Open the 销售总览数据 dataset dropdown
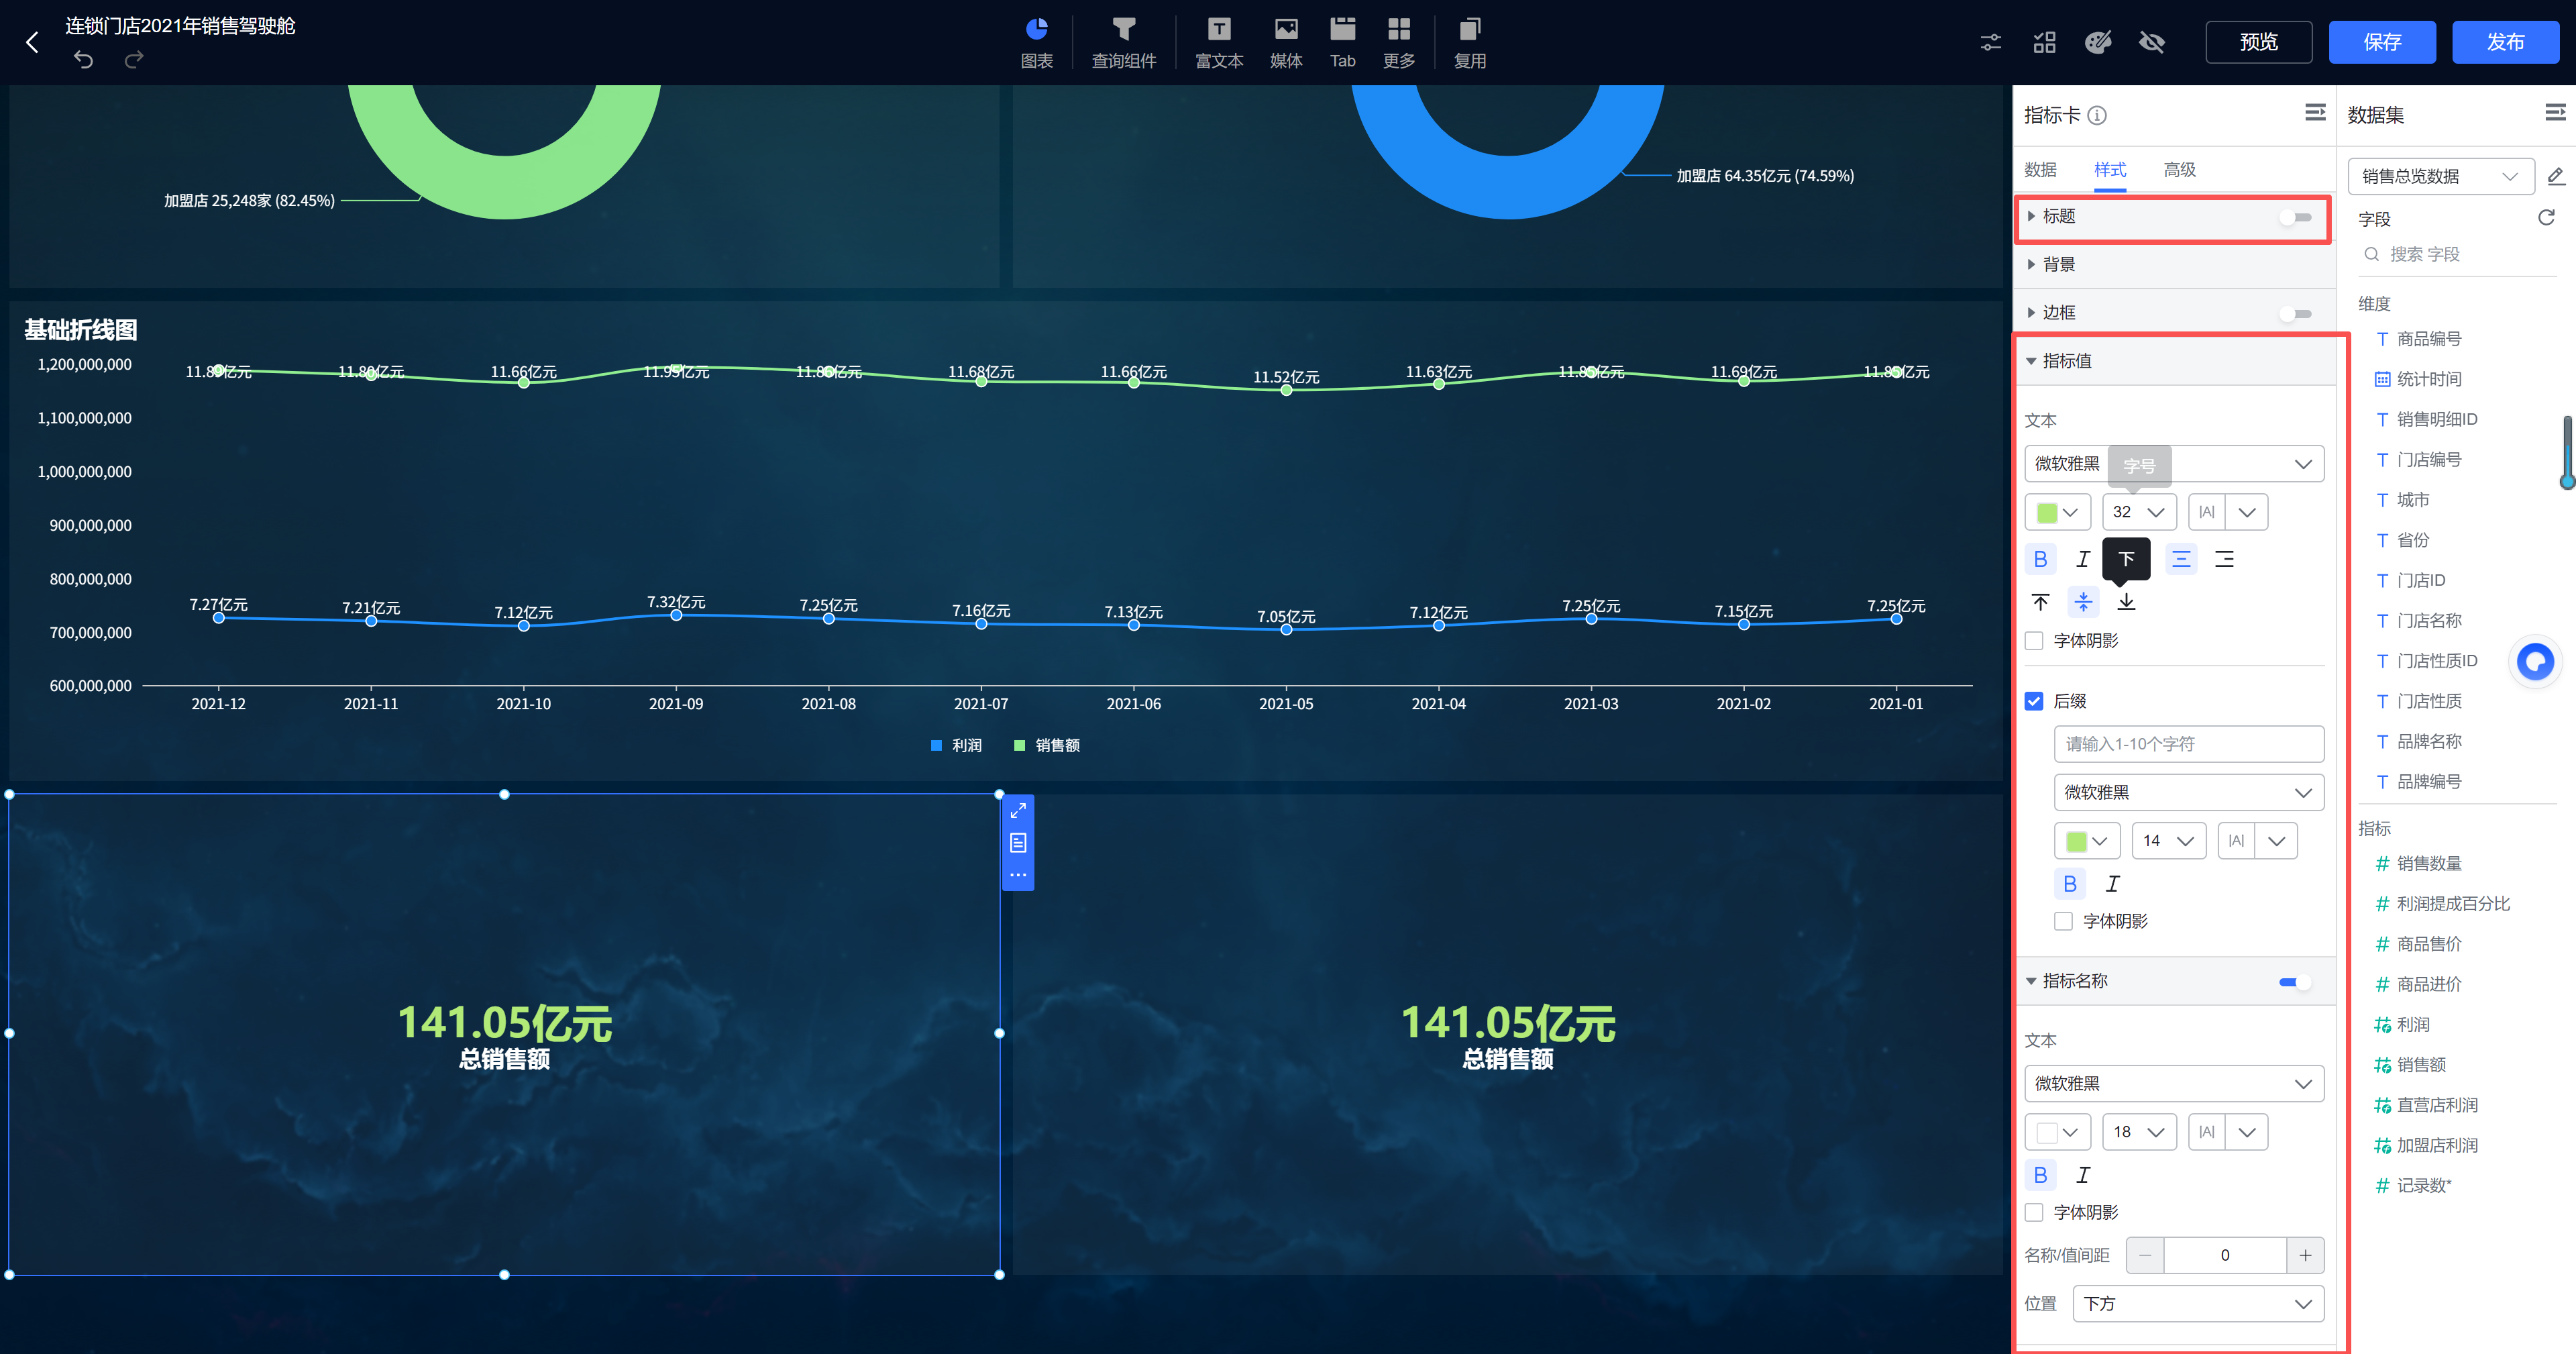Screen dimensions: 2576x1354 click(x=2439, y=177)
